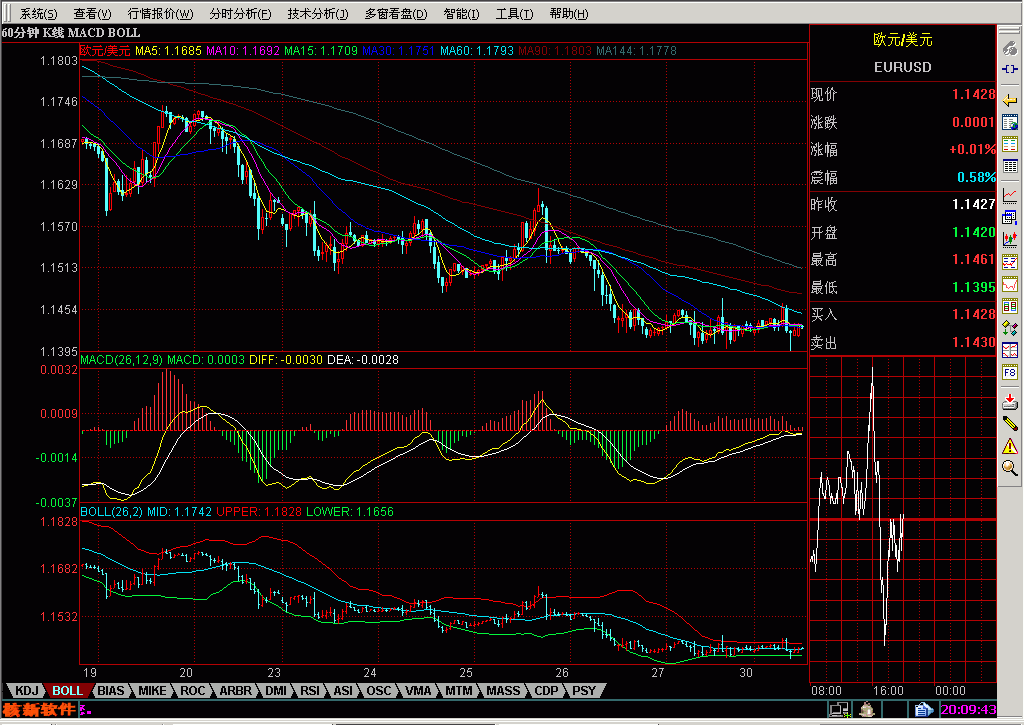
Task: Click the MACD(26,12,9) indicator label
Action: (x=121, y=360)
